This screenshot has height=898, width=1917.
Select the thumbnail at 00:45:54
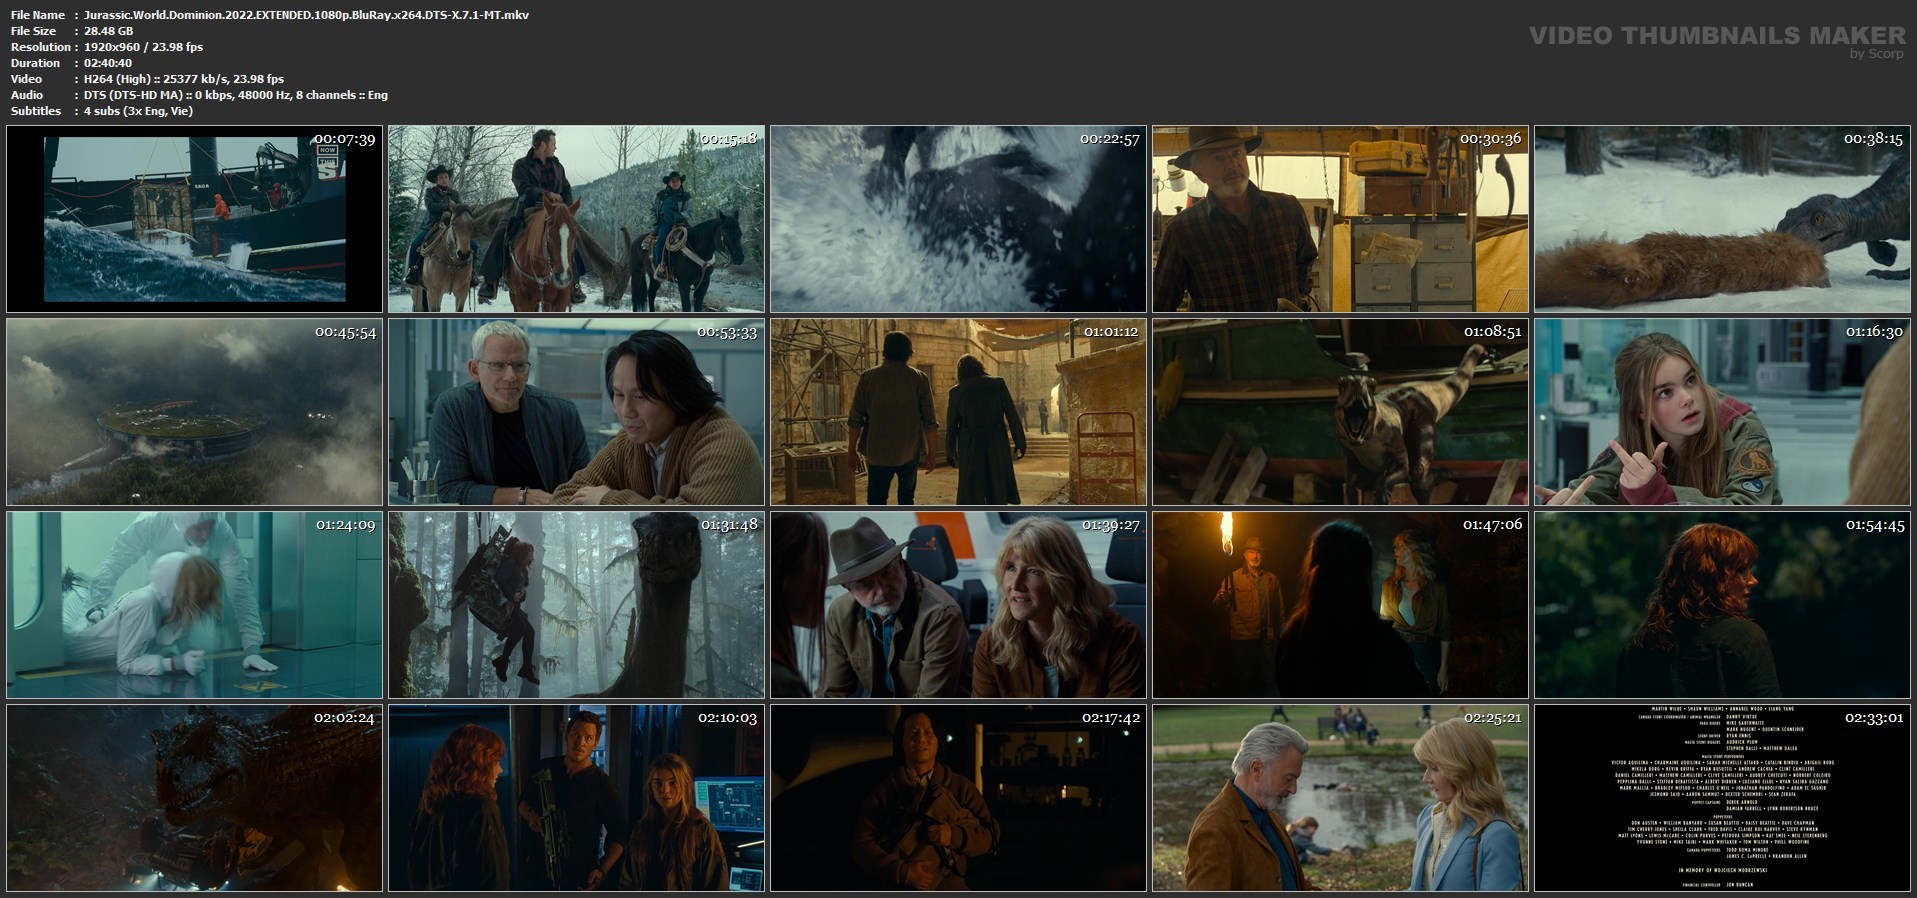[195, 412]
